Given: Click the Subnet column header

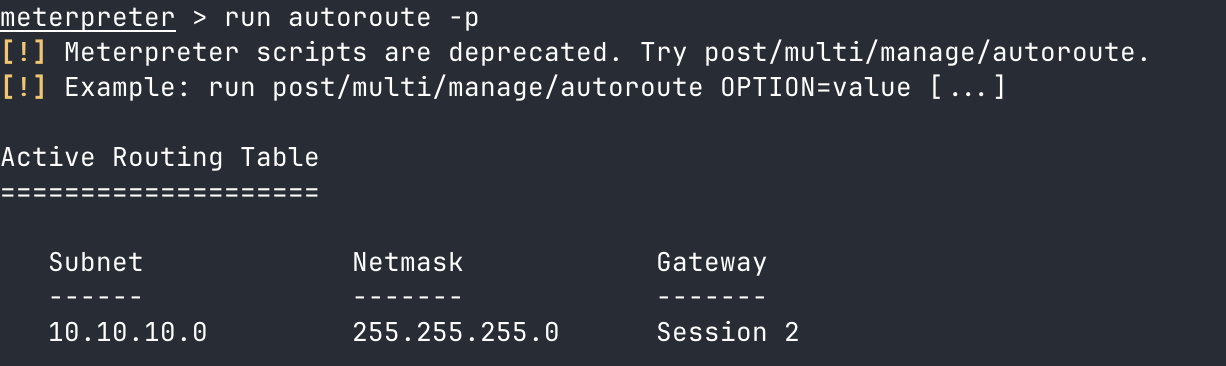Looking at the screenshot, I should [96, 262].
